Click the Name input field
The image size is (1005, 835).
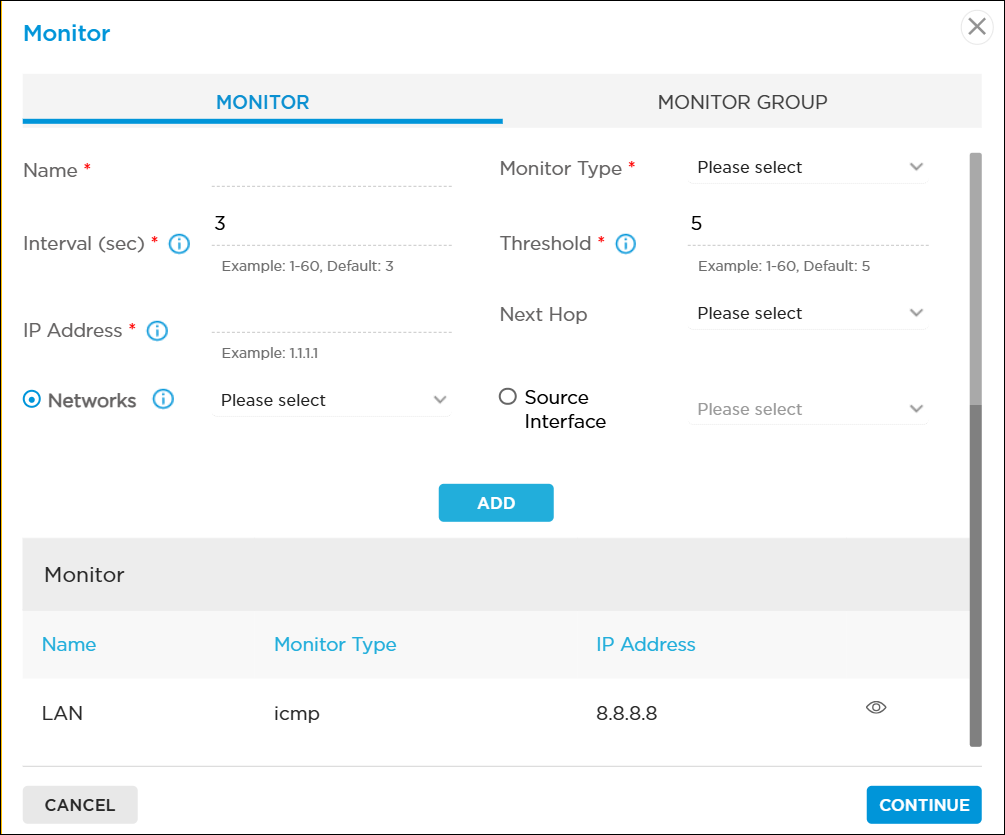tap(332, 172)
